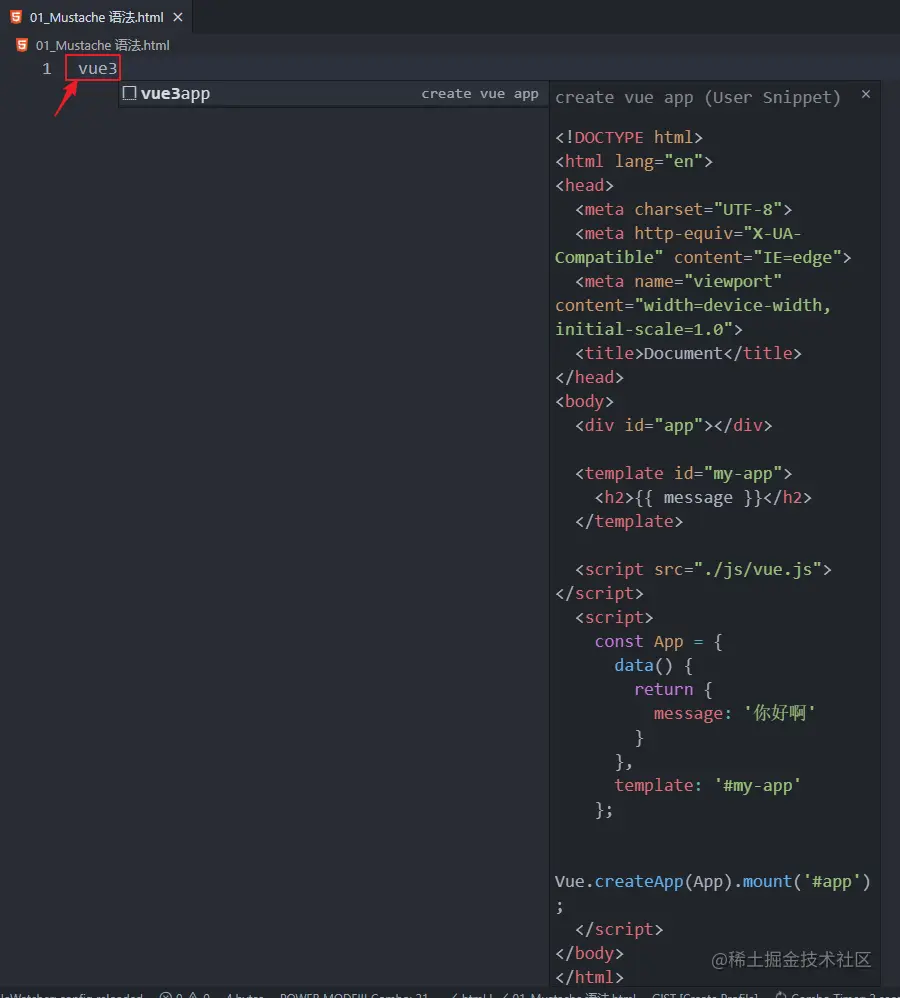The width and height of the screenshot is (900, 998).
Task: Click the snippet icon beside vue3app
Action: (129, 93)
